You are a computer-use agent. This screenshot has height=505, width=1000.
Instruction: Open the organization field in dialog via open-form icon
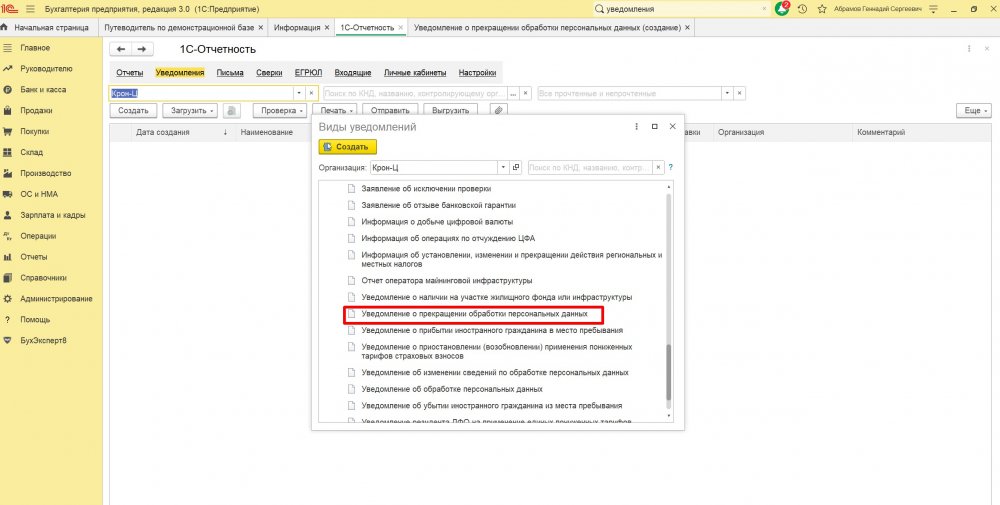(516, 168)
